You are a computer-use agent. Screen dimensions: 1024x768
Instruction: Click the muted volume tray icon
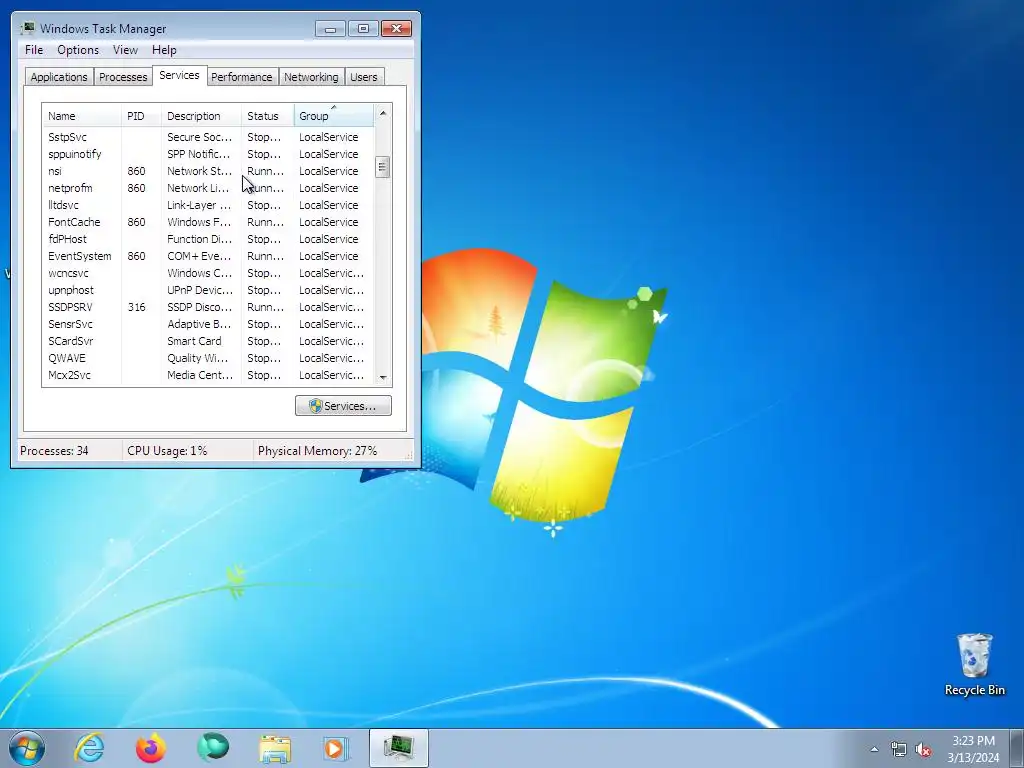[x=923, y=750]
